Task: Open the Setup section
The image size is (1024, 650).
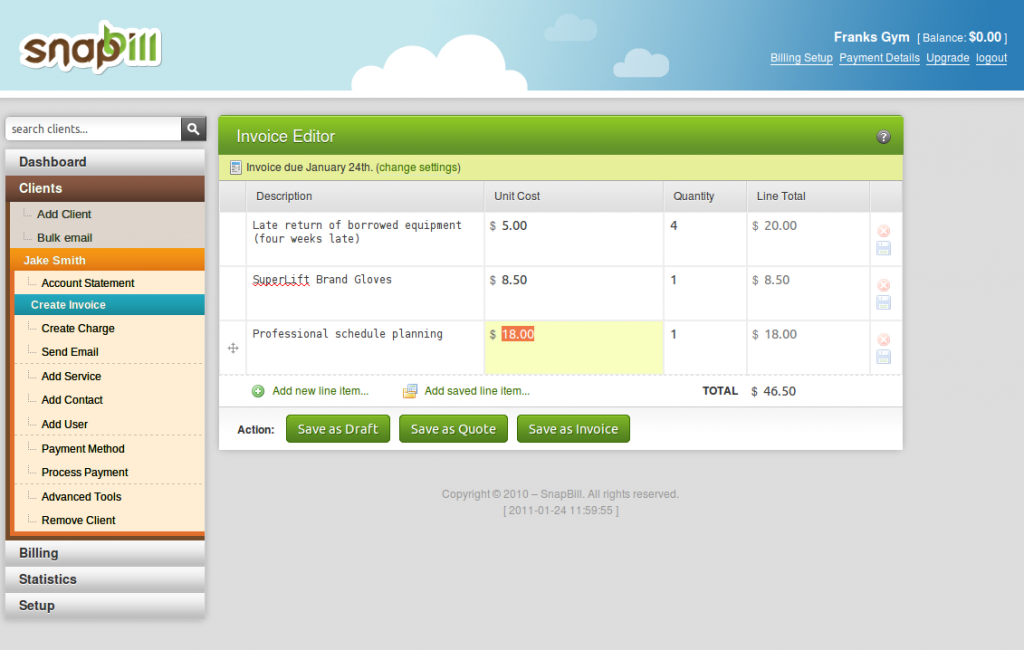Action: coord(105,606)
